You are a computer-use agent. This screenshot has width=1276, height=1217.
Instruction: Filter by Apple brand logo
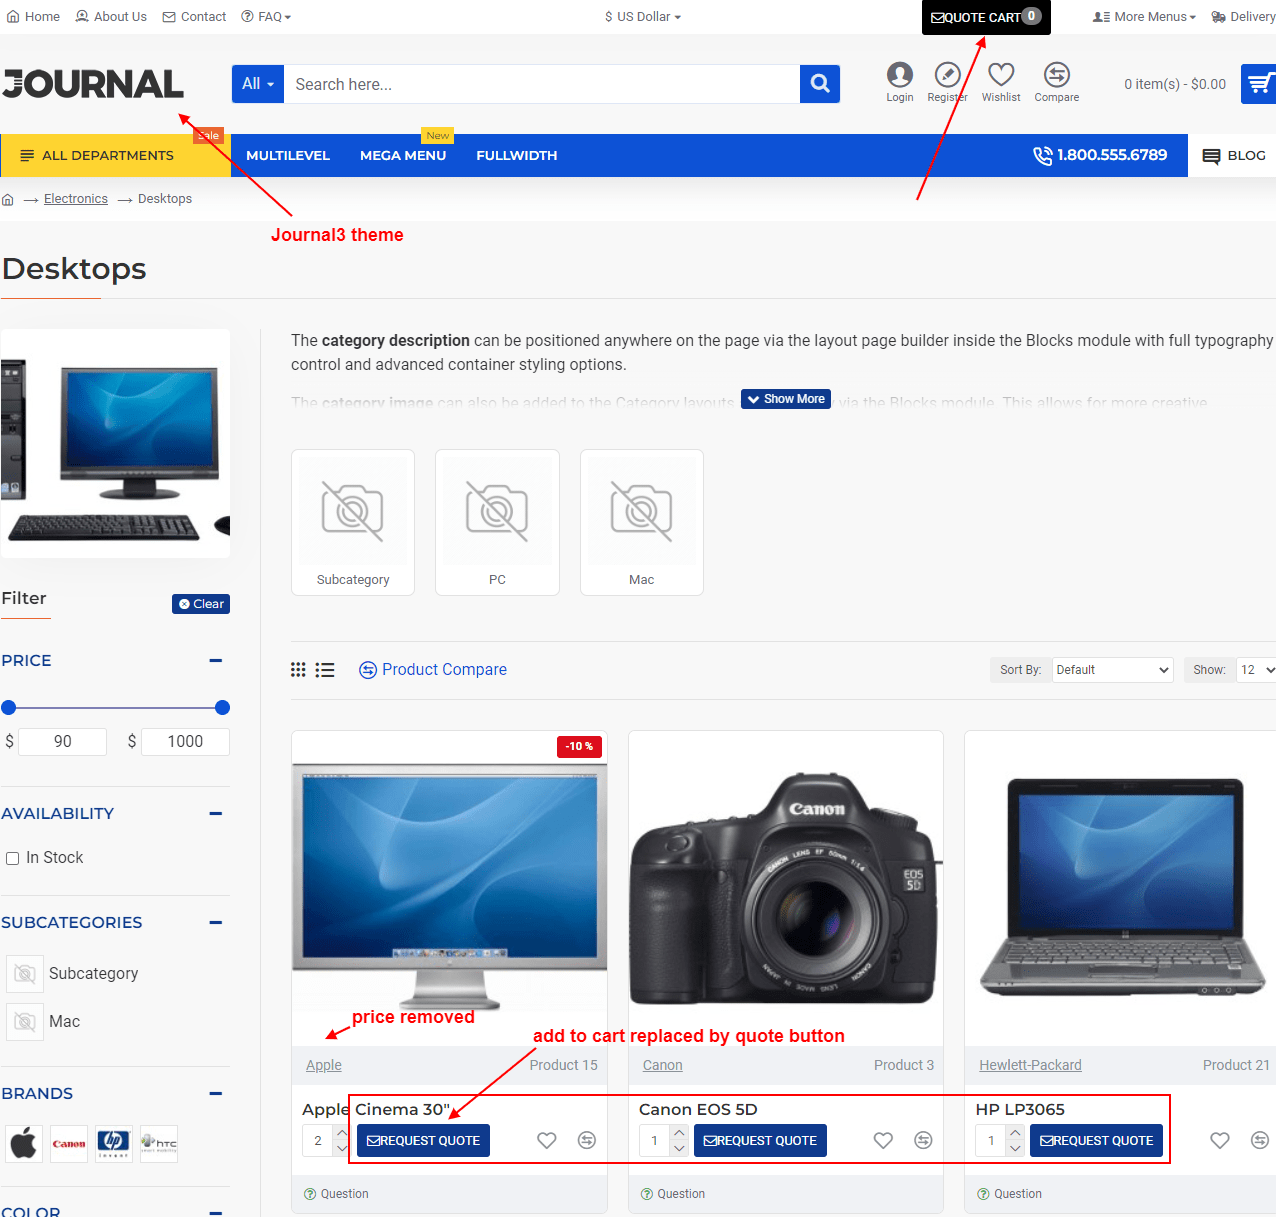tap(24, 1143)
